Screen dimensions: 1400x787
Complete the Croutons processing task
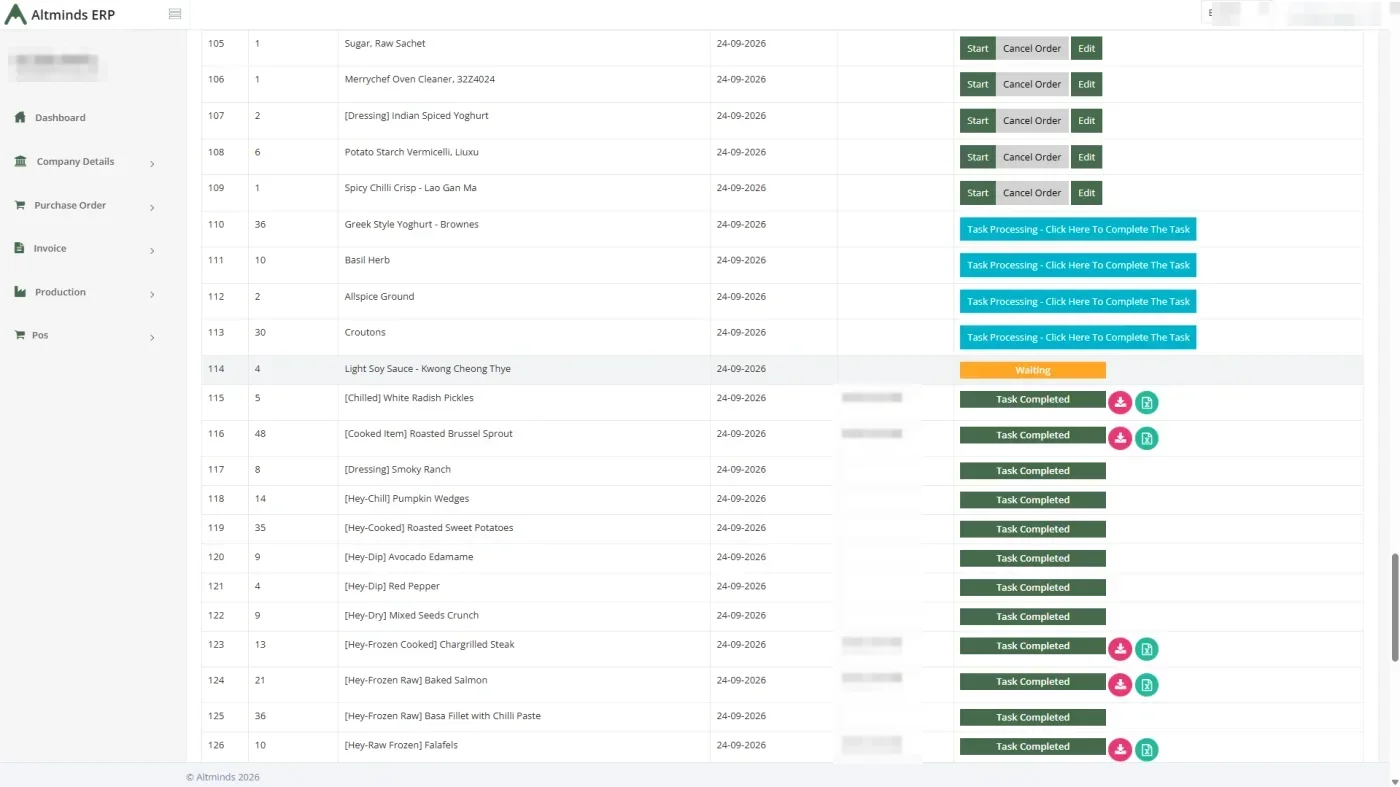[1078, 337]
